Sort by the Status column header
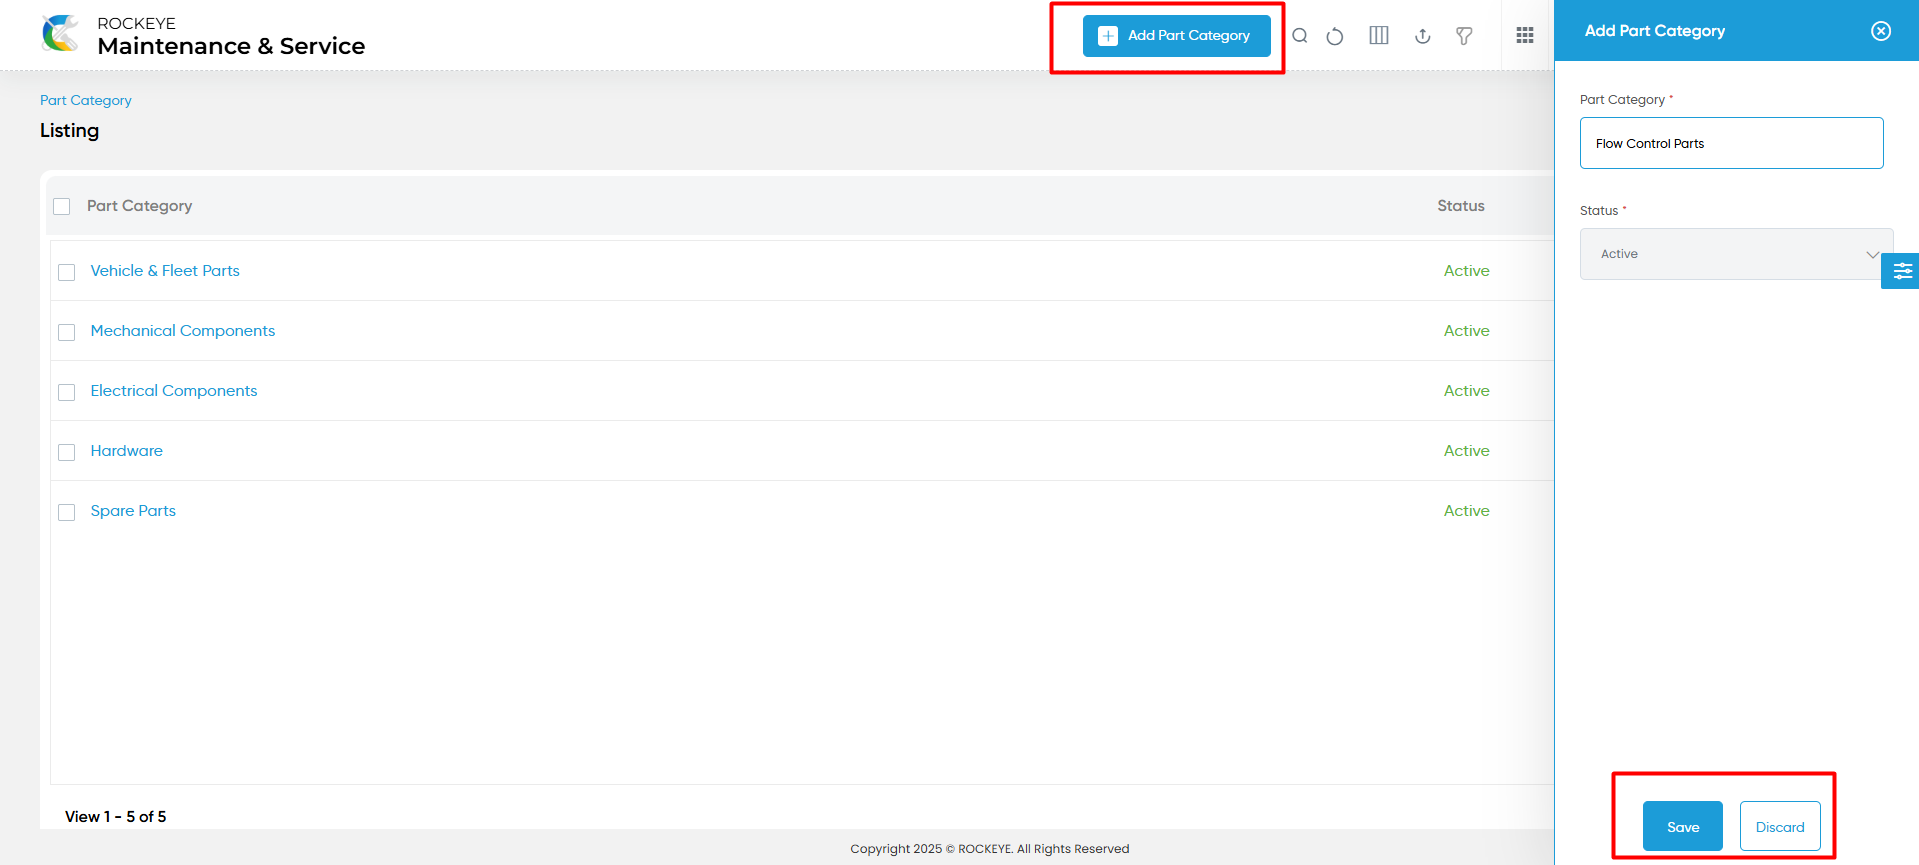 pos(1461,206)
